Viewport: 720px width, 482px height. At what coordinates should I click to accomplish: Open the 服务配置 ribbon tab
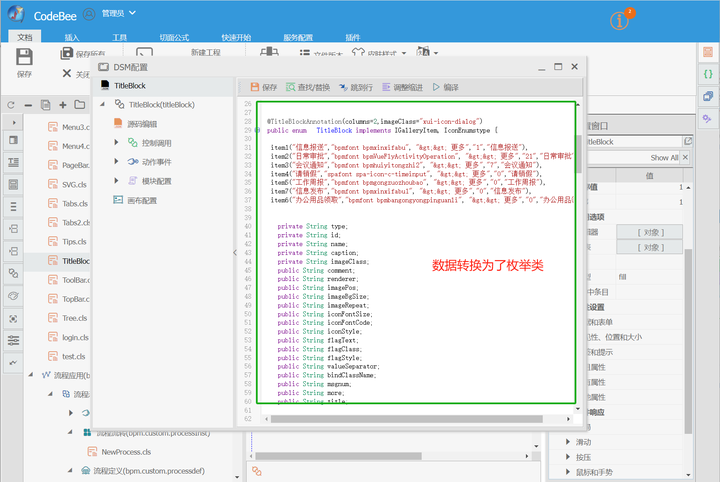click(298, 37)
